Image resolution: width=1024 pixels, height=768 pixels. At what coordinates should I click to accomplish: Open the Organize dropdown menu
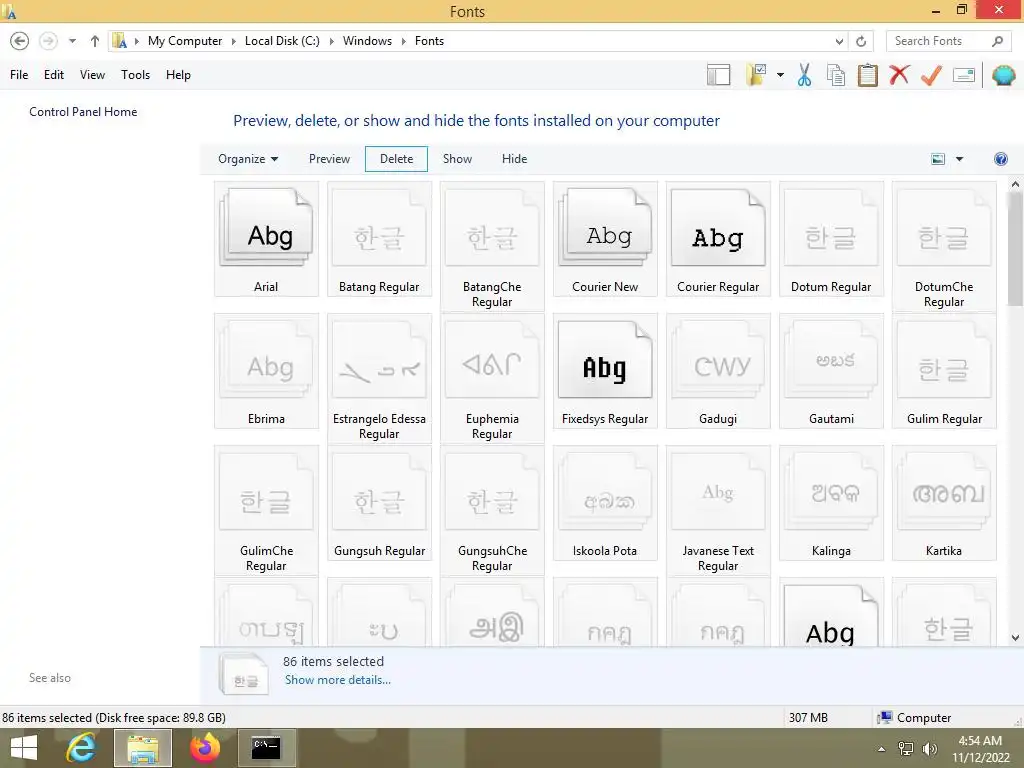point(248,159)
